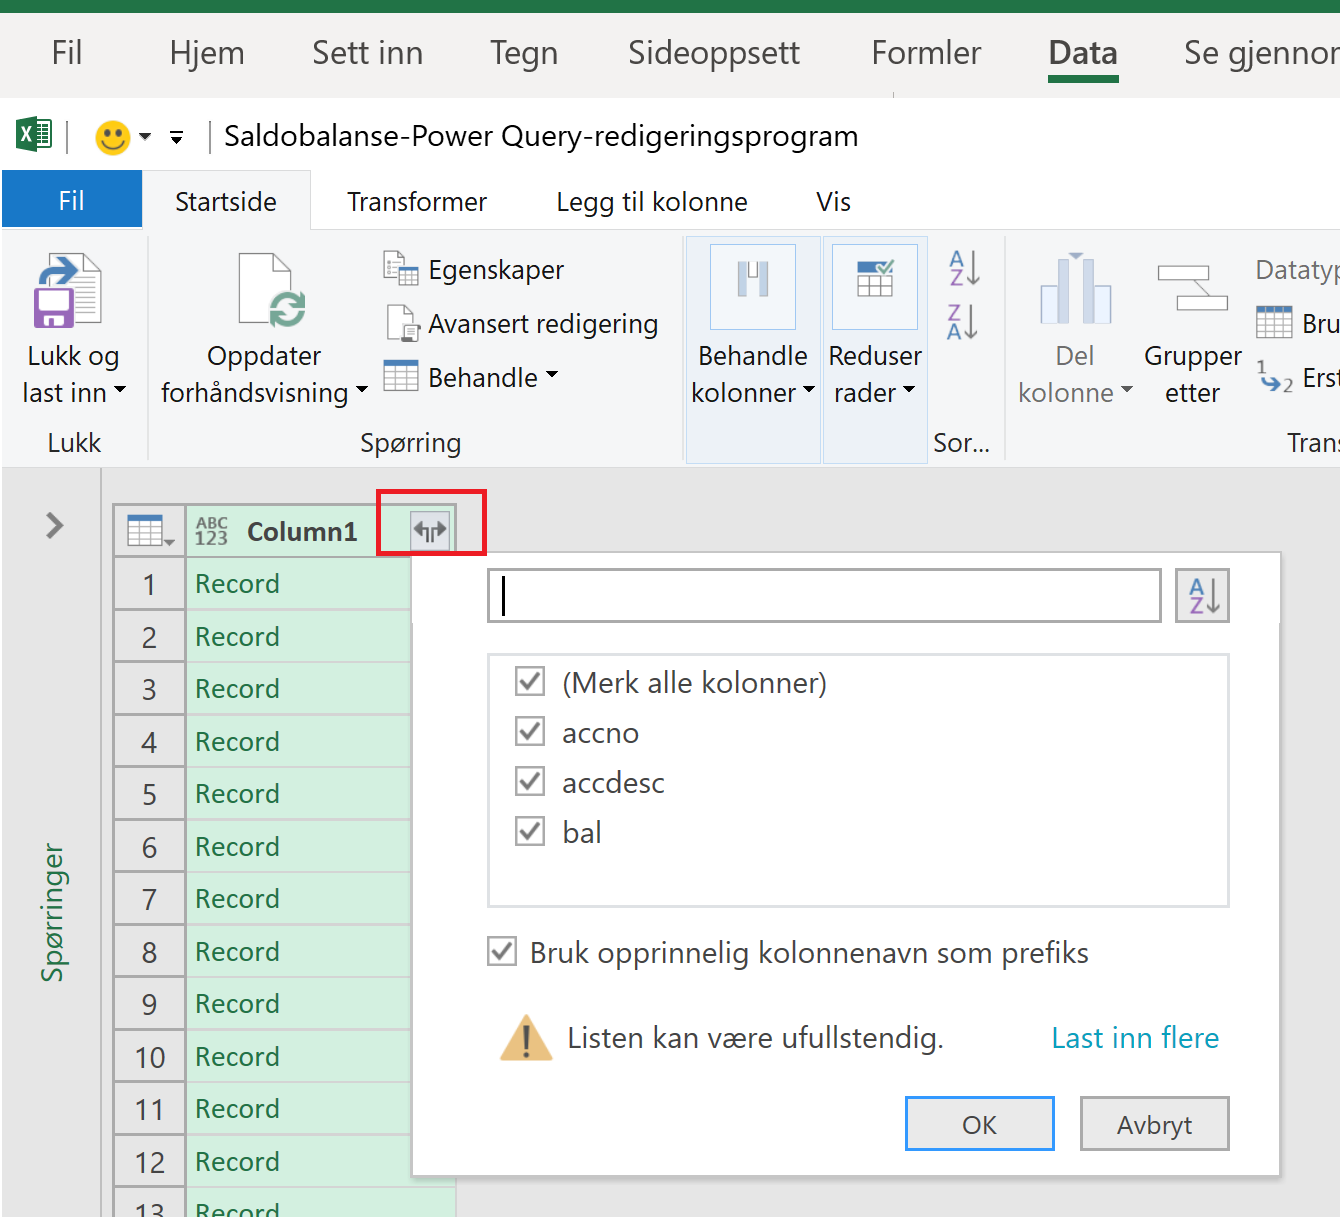The image size is (1340, 1217).
Task: Switch to the Startside tab
Action: pos(226,201)
